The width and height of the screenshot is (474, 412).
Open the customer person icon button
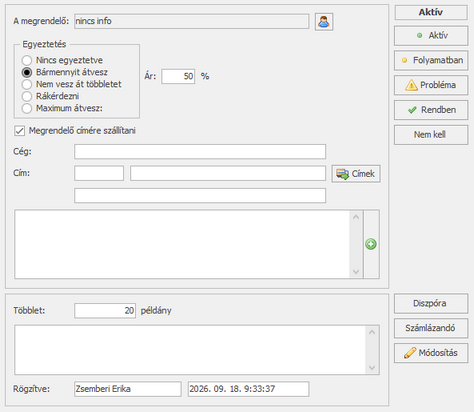click(324, 22)
